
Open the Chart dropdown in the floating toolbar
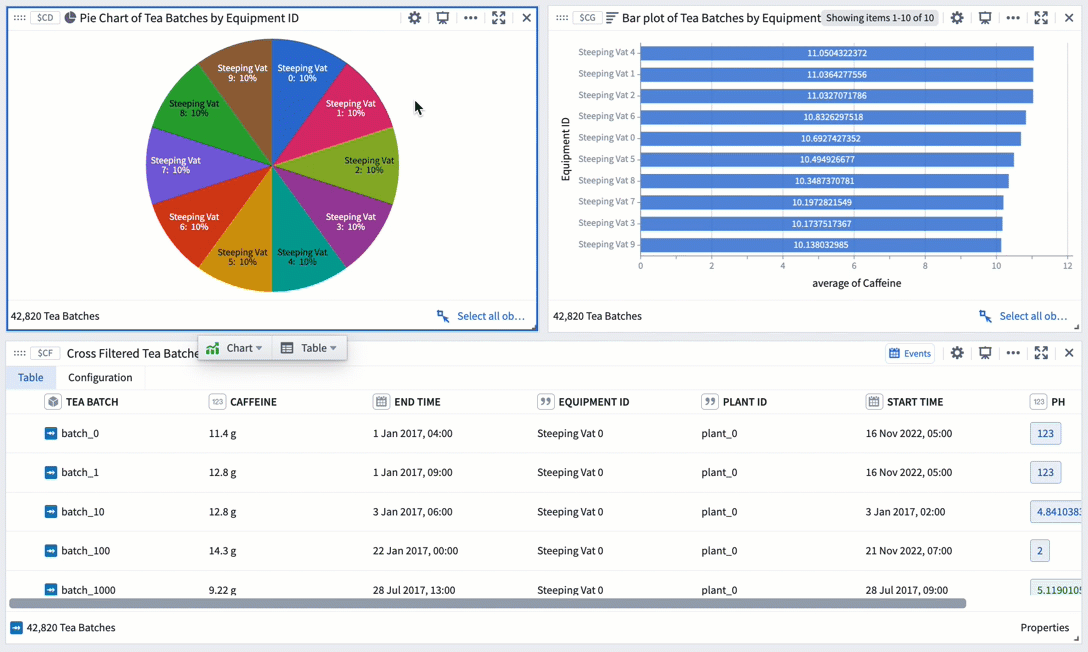pos(235,348)
